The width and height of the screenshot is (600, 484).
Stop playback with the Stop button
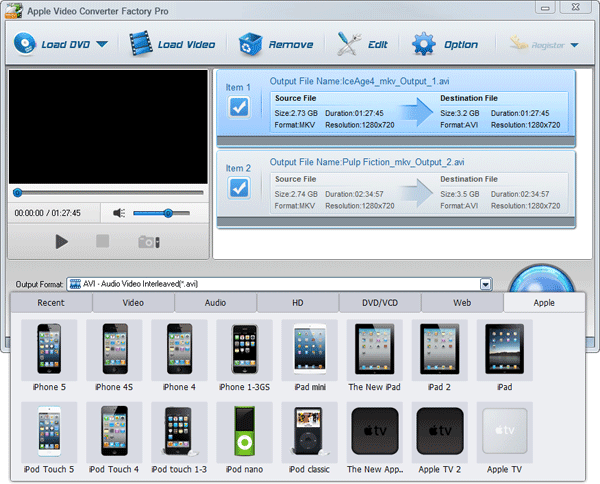[x=103, y=241]
